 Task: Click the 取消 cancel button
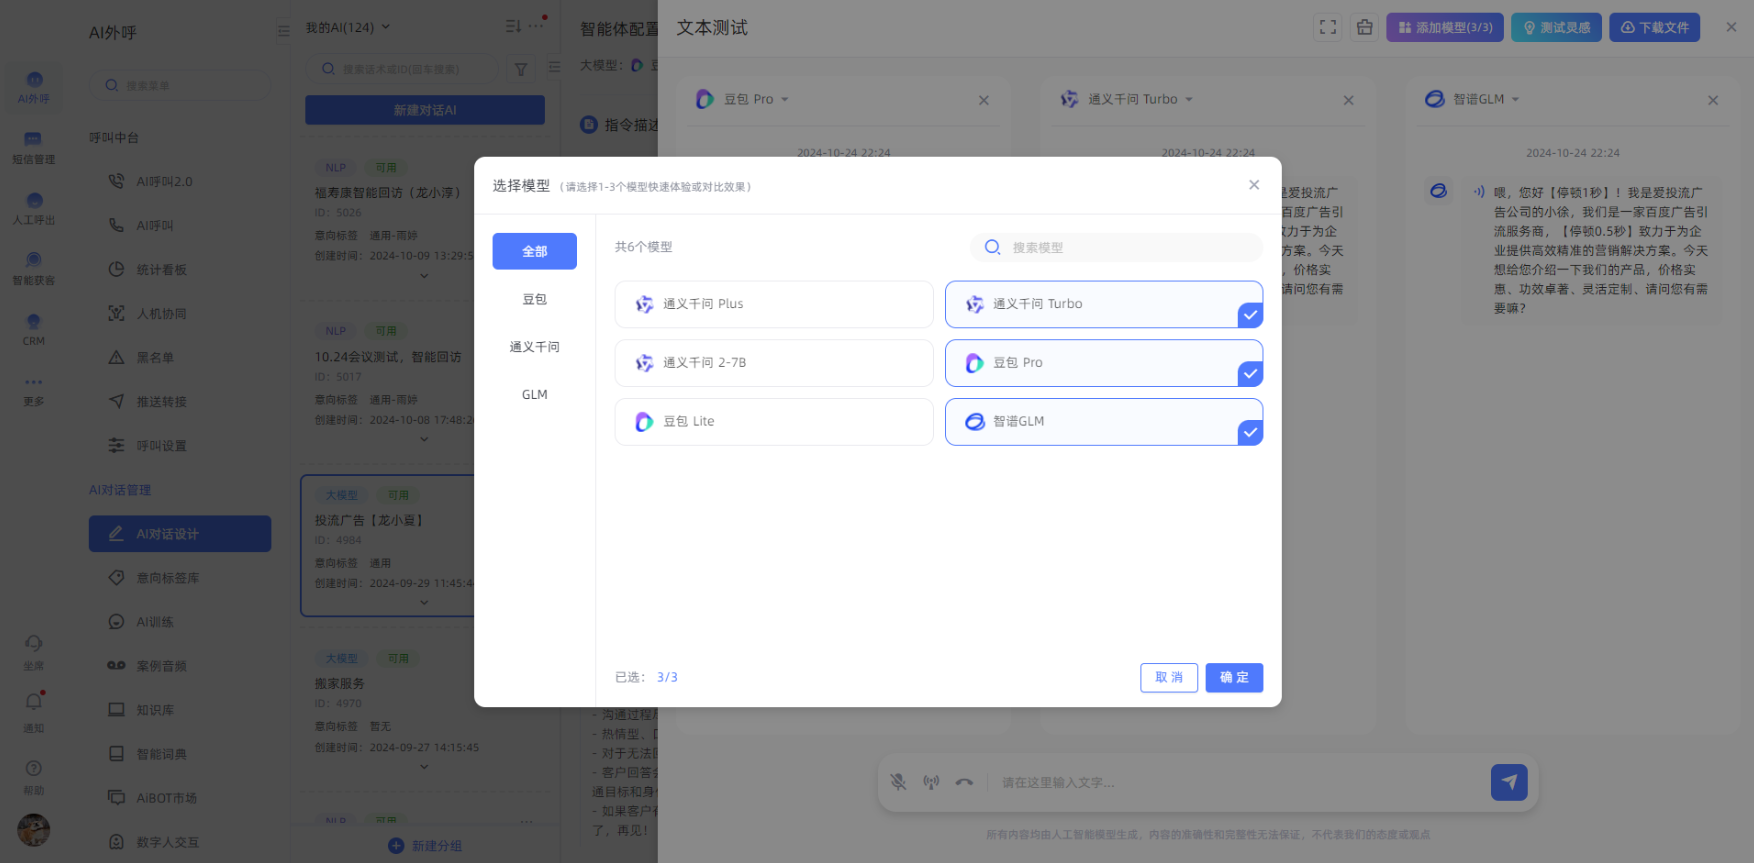pyautogui.click(x=1168, y=678)
